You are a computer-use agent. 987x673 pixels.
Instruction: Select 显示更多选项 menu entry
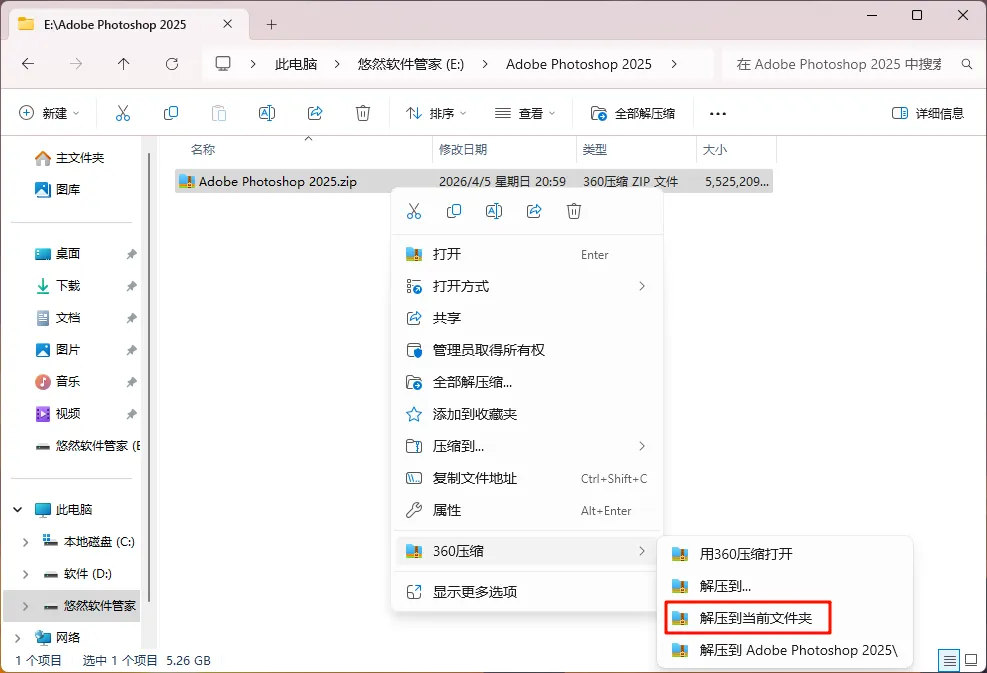(x=527, y=592)
